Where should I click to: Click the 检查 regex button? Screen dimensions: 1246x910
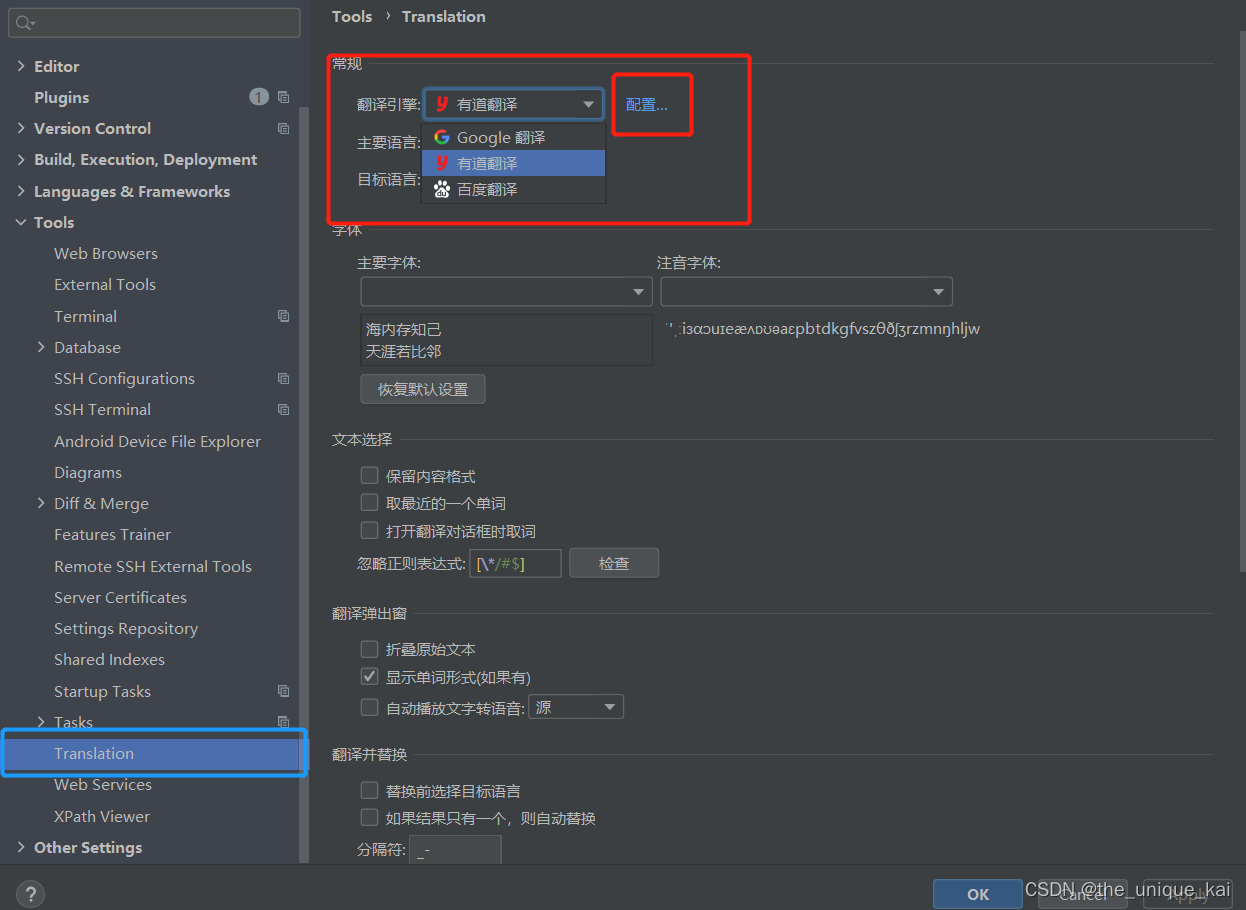click(x=614, y=563)
